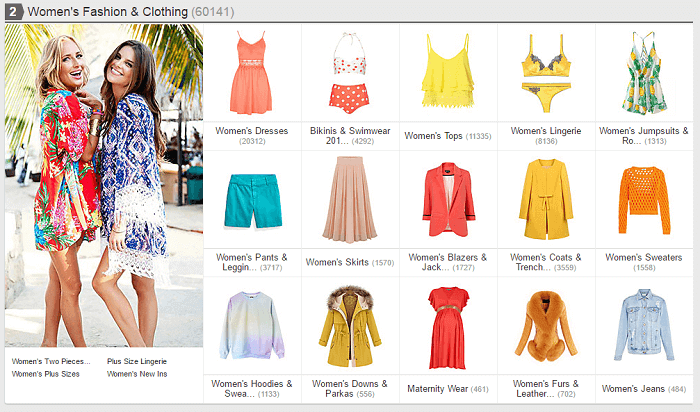Select the teal shorts product image
The width and height of the screenshot is (700, 412).
point(251,200)
